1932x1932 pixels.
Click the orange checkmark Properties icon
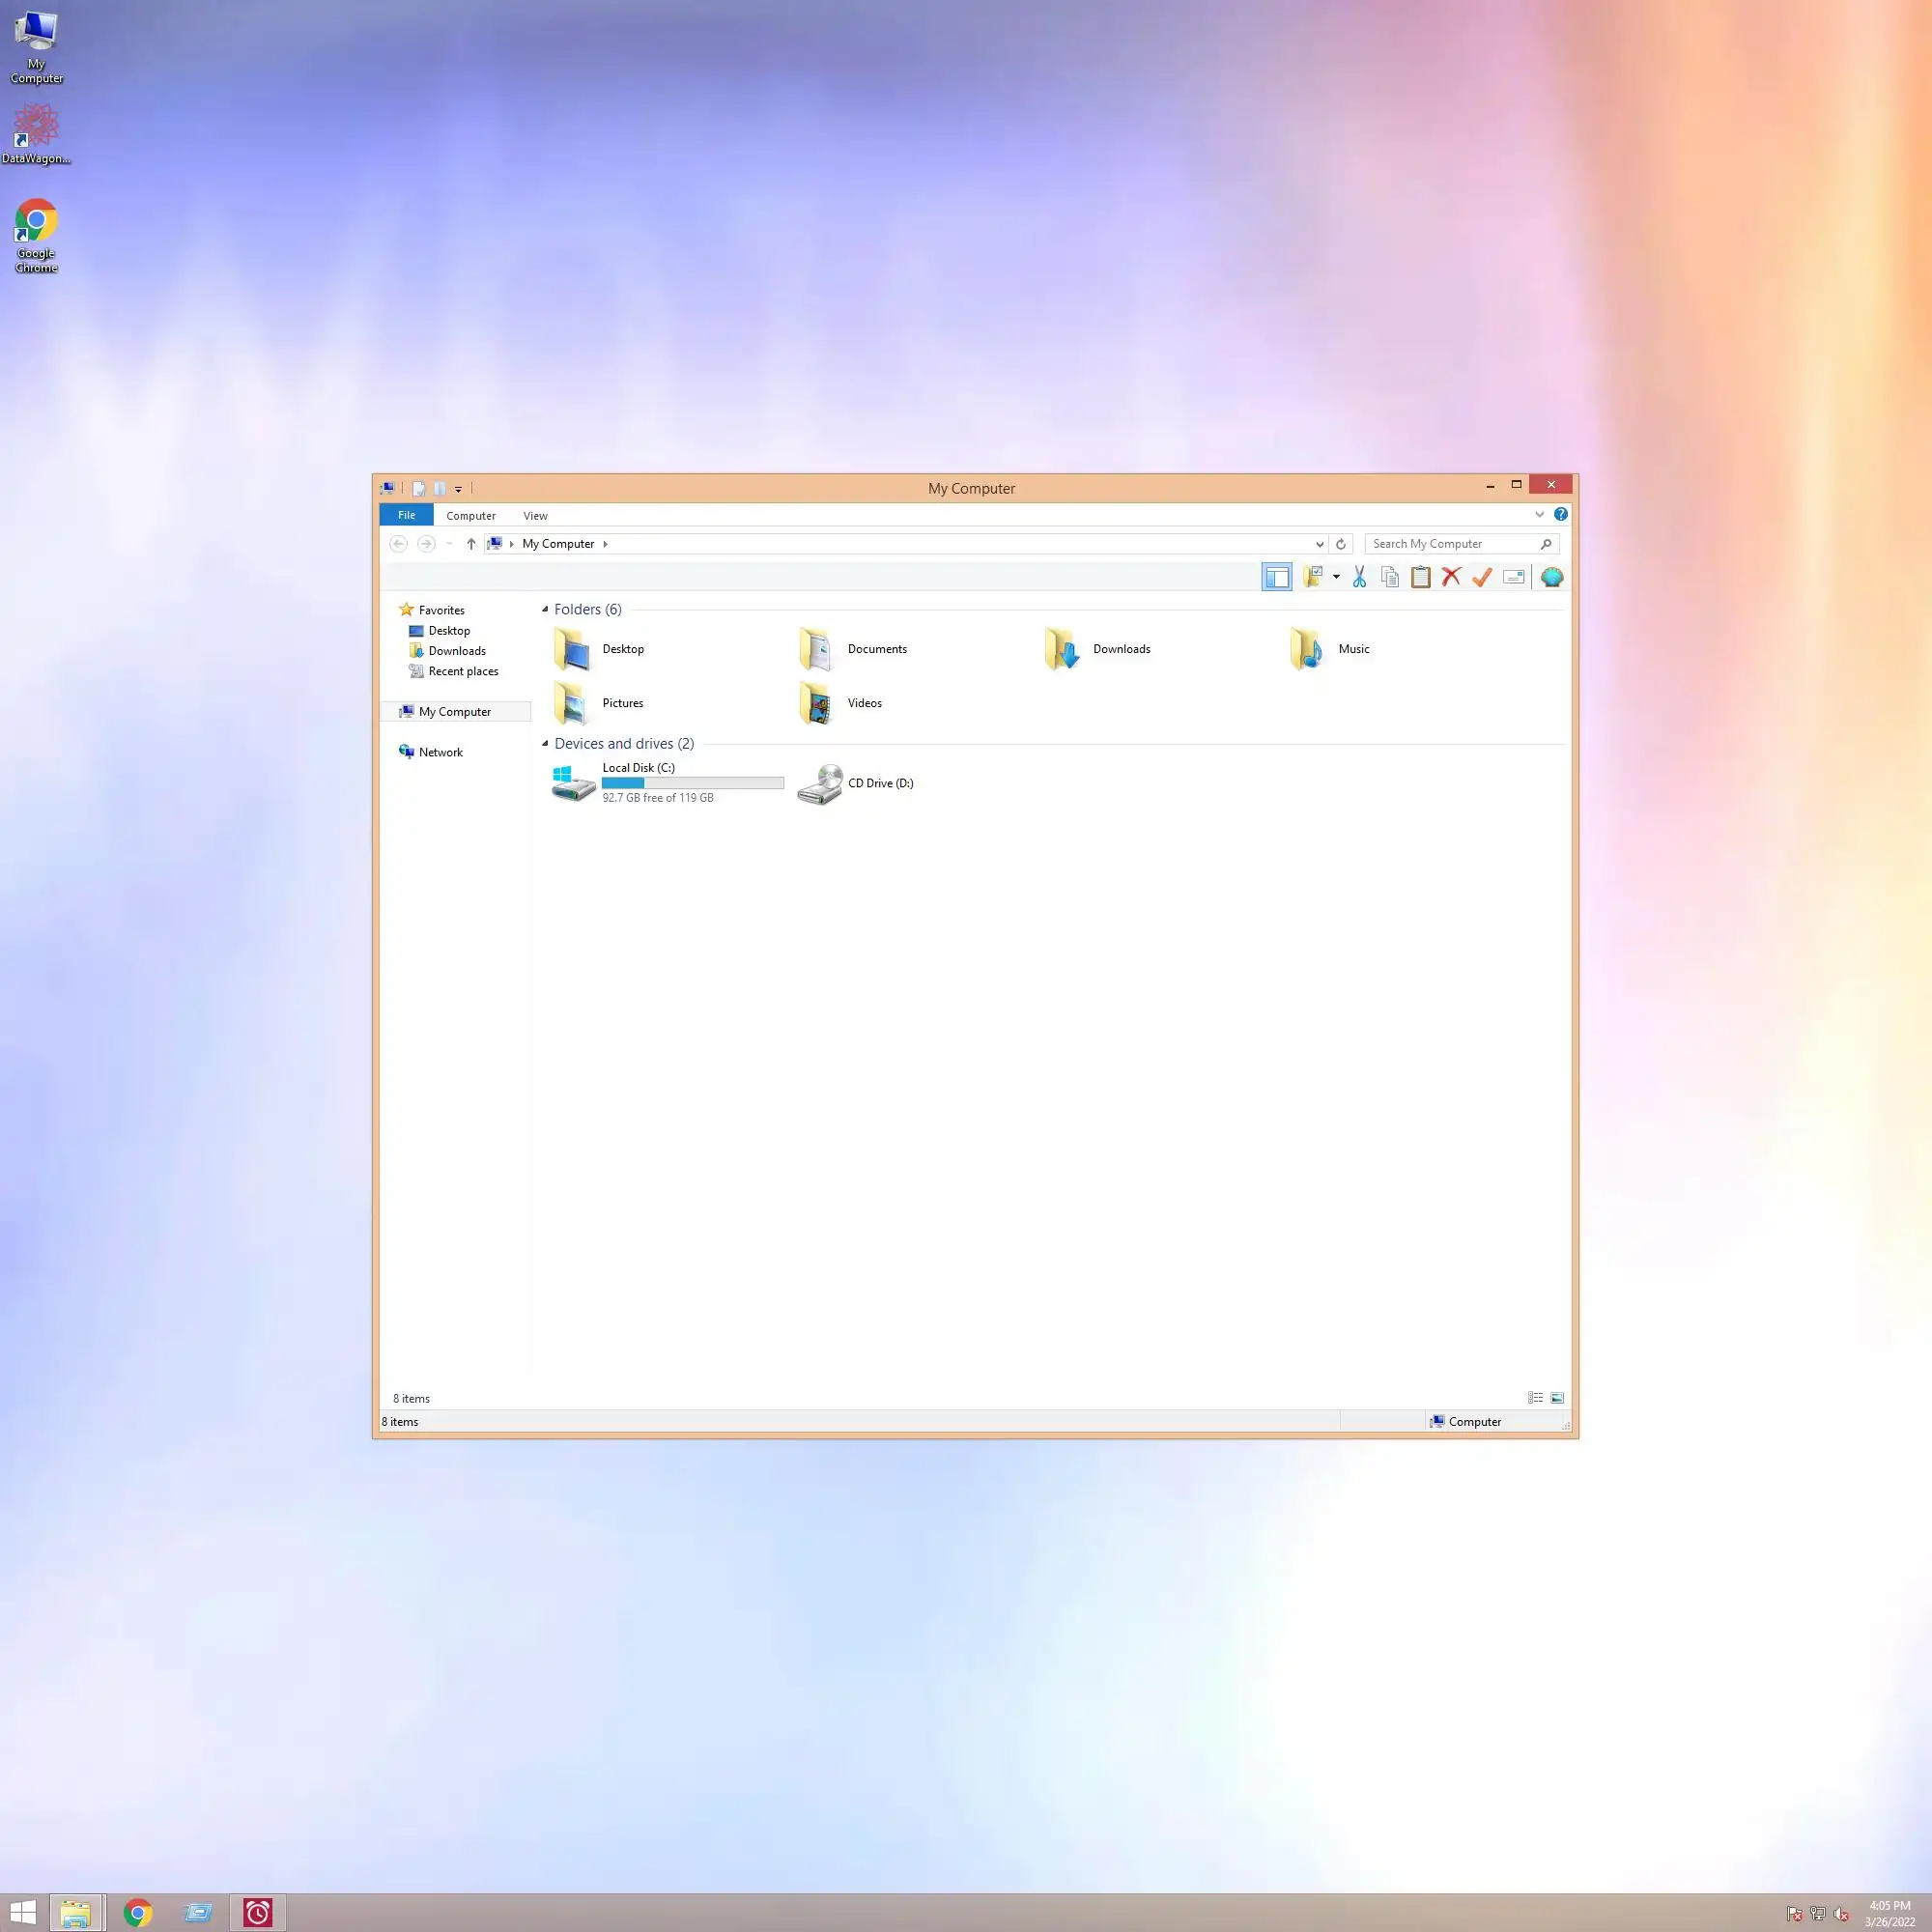[x=1482, y=577]
